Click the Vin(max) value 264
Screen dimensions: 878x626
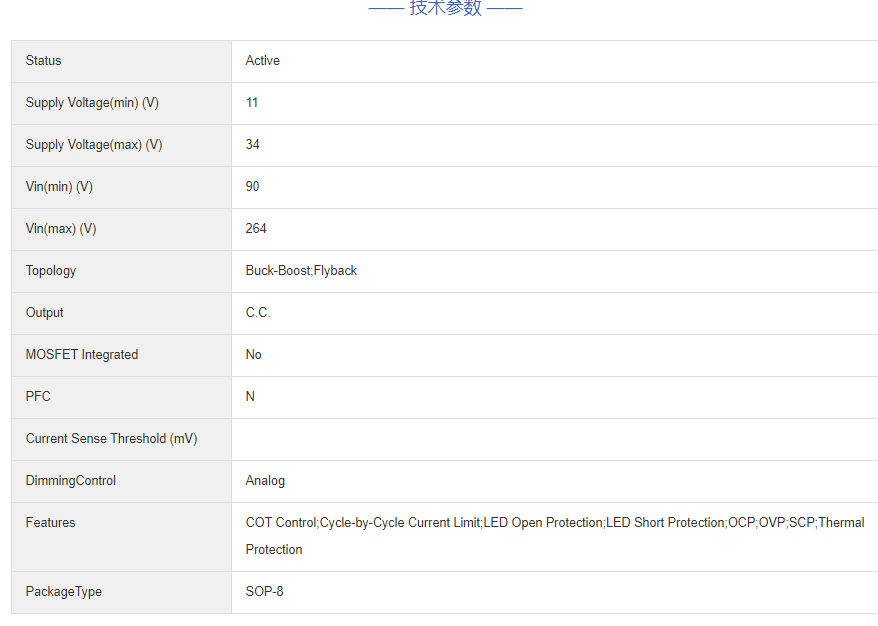click(x=256, y=229)
